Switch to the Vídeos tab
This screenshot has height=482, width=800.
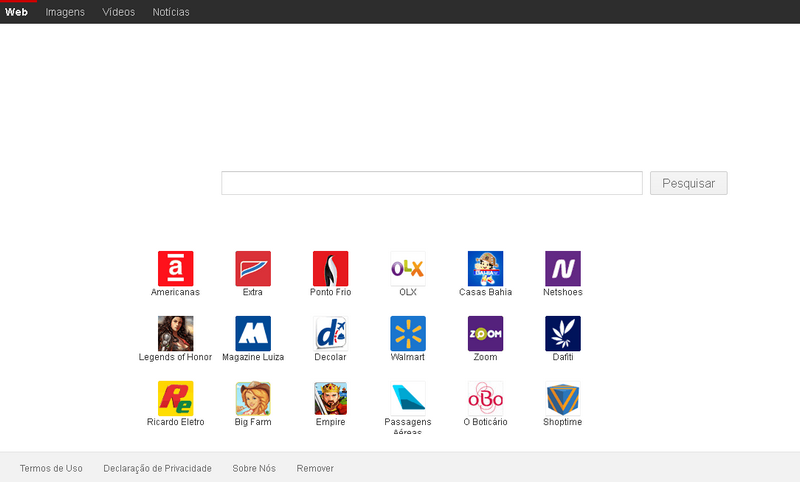pos(118,12)
